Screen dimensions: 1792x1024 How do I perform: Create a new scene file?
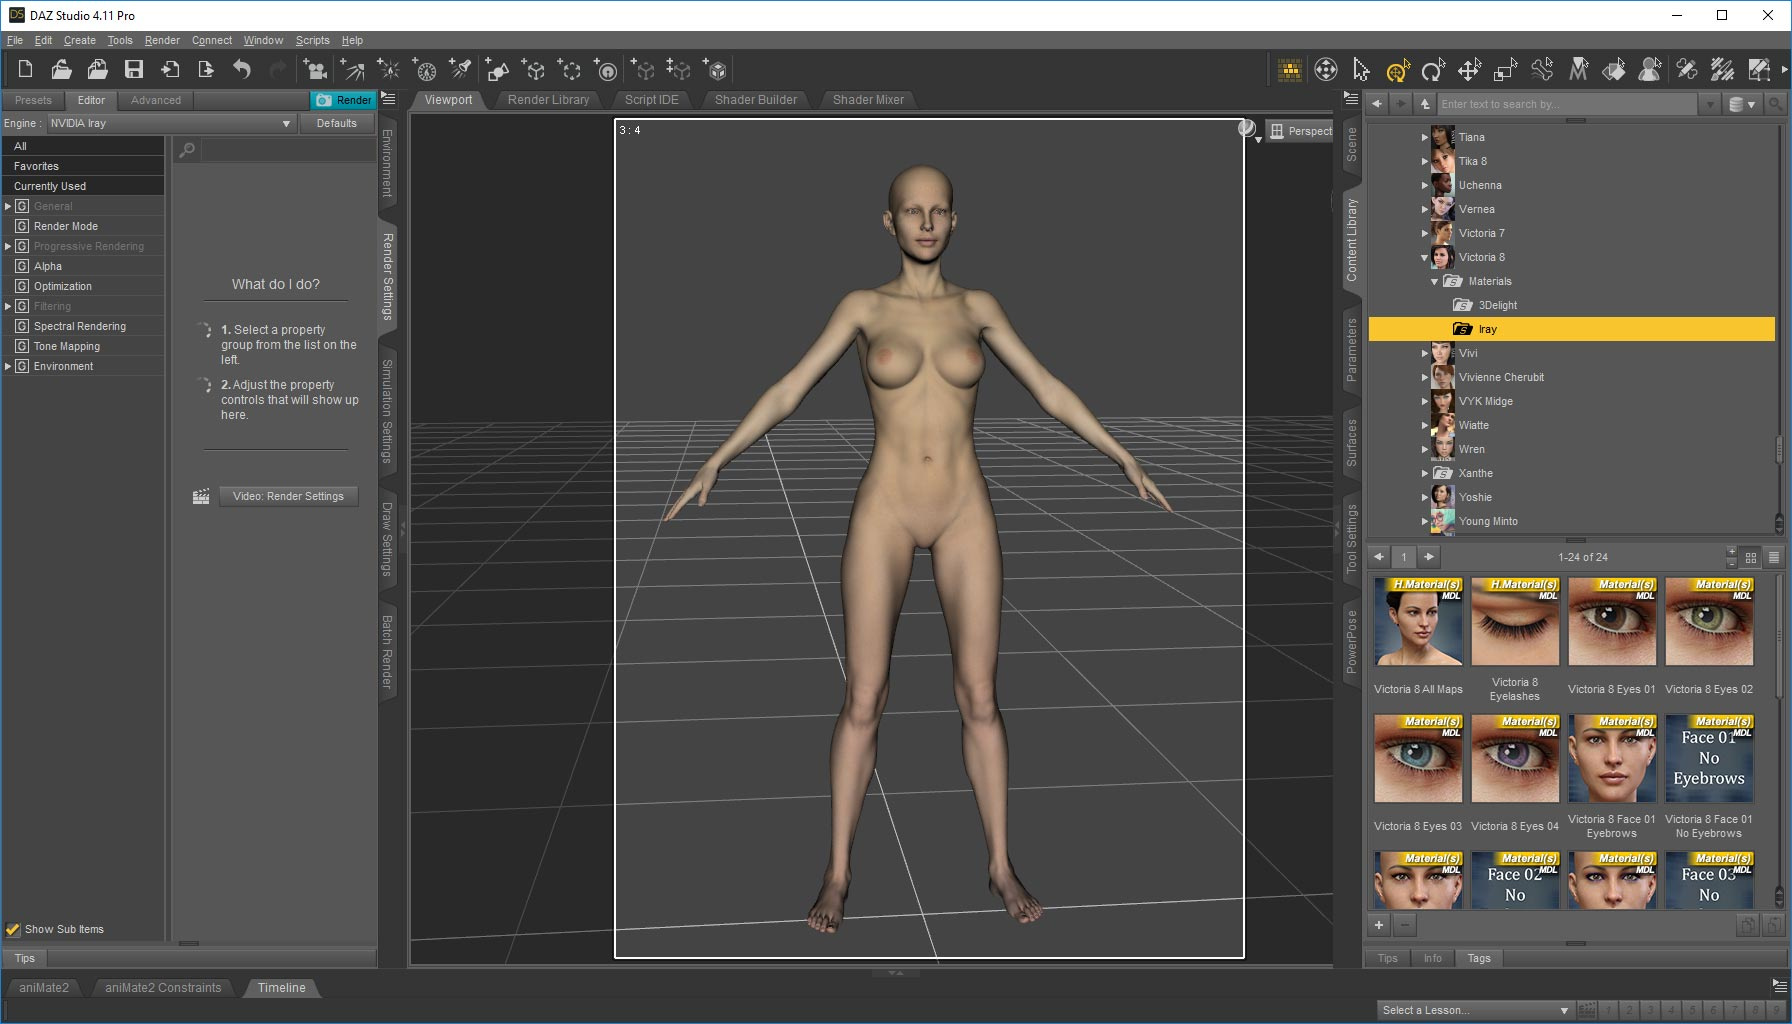point(25,69)
